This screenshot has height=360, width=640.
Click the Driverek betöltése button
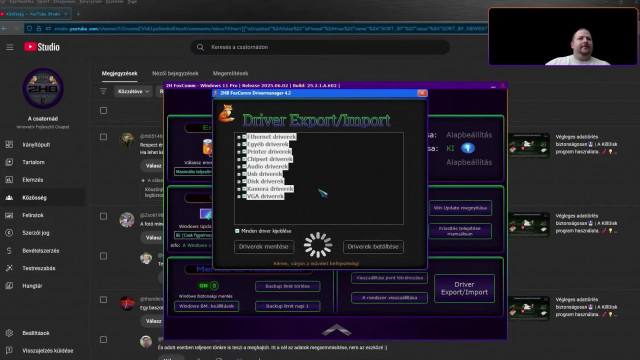(x=373, y=247)
